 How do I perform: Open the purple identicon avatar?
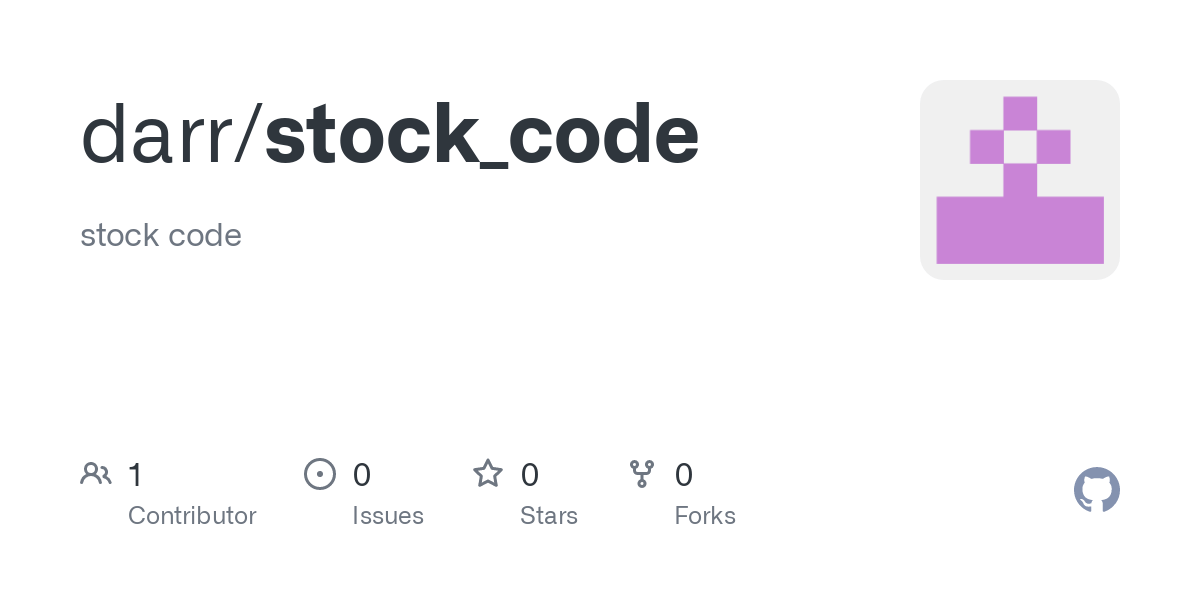coord(1020,180)
